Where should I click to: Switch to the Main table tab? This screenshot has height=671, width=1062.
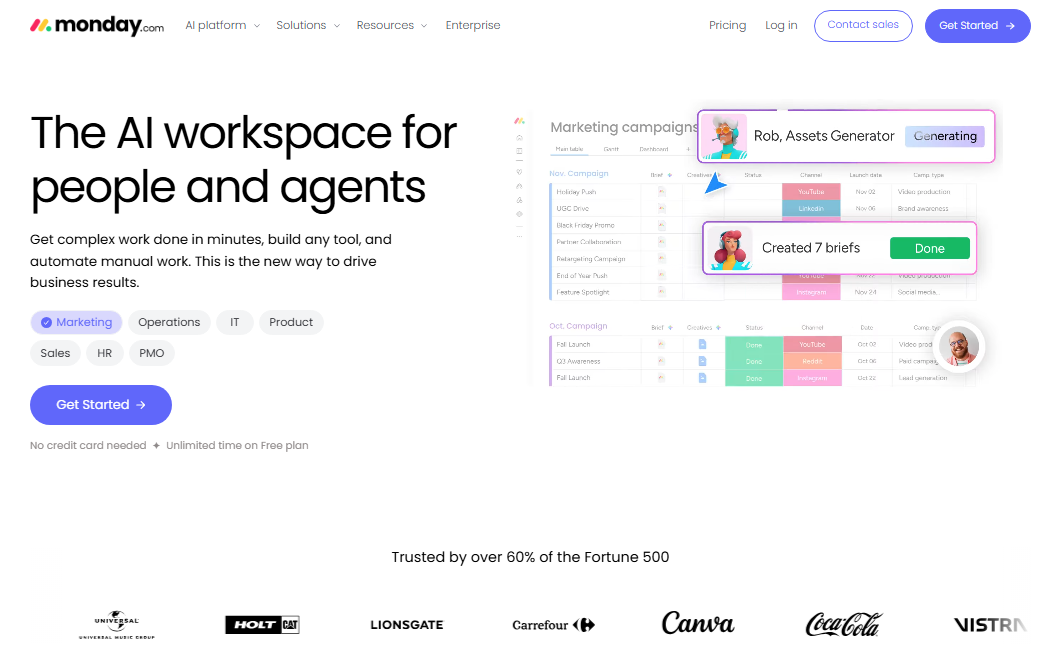(x=569, y=149)
